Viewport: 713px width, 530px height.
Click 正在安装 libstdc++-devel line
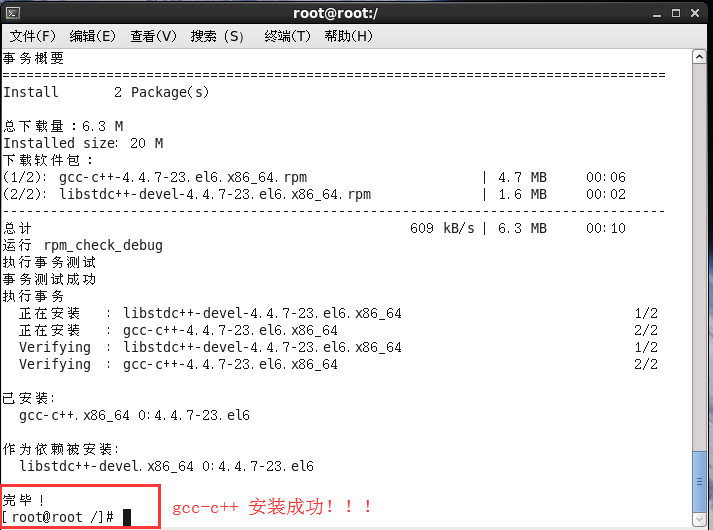[338, 313]
